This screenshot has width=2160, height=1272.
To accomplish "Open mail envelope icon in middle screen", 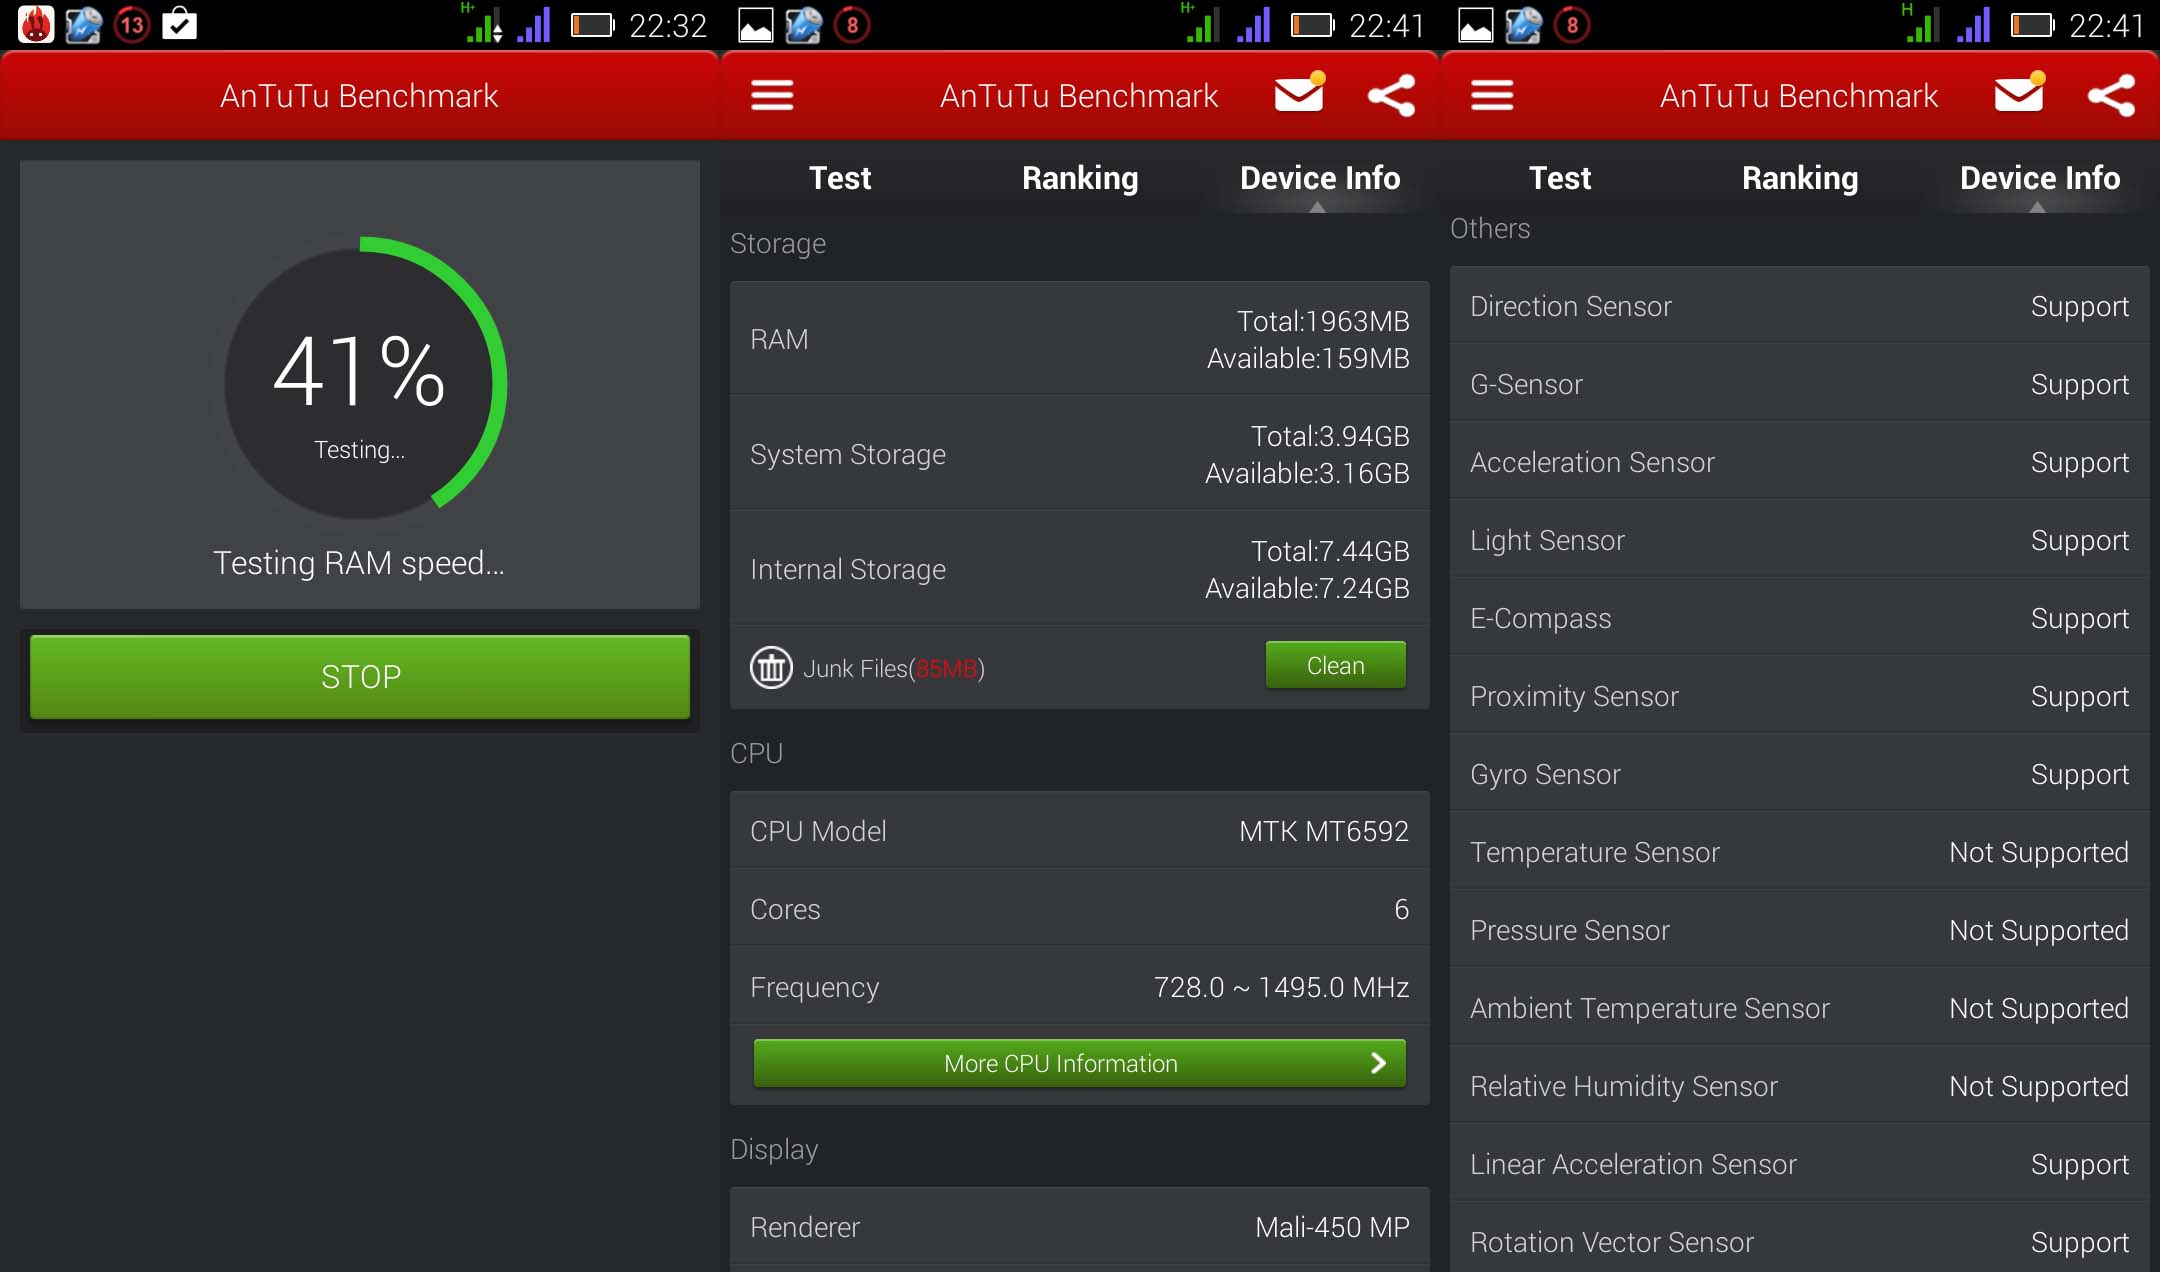I will click(x=1300, y=94).
